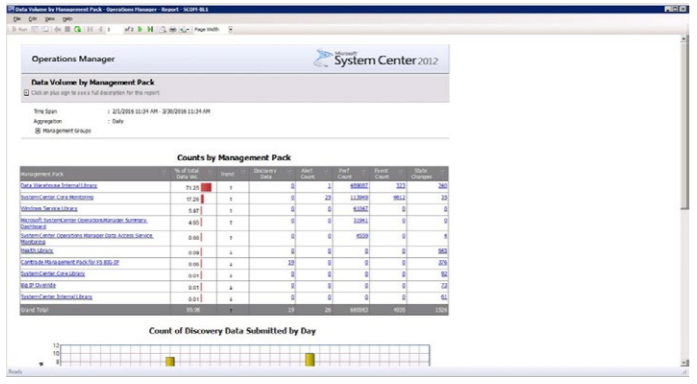Click the vertical scrollbar down arrow
Image resolution: width=697 pixels, height=384 pixels.
[685, 363]
